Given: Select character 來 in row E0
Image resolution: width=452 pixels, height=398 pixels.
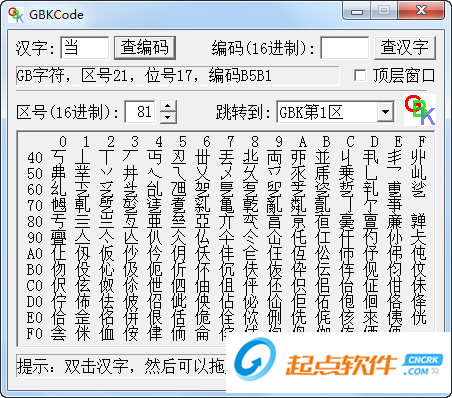Looking at the screenshot, I should tap(371, 317).
